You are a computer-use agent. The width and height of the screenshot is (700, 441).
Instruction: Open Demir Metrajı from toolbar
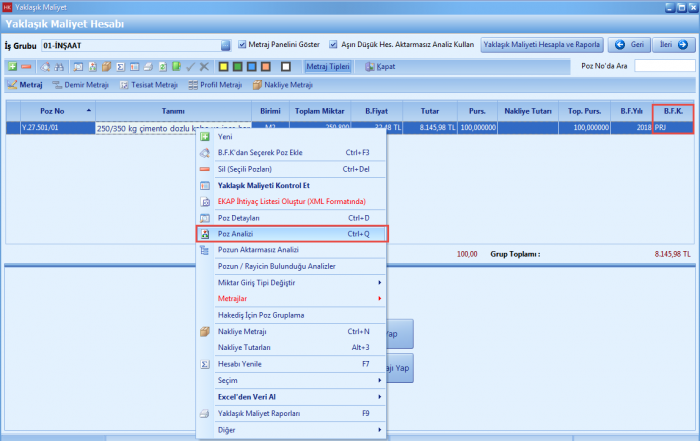80,85
